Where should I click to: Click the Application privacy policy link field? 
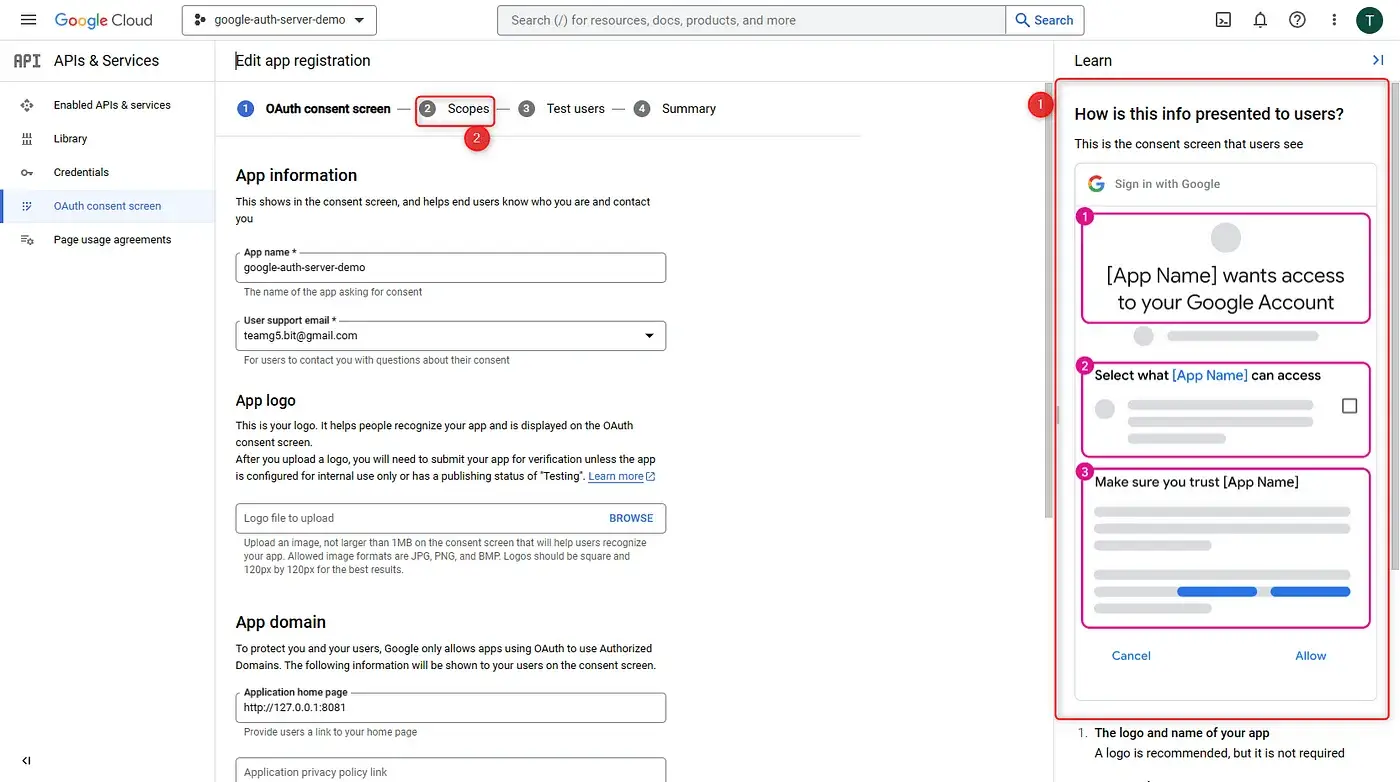click(x=450, y=771)
